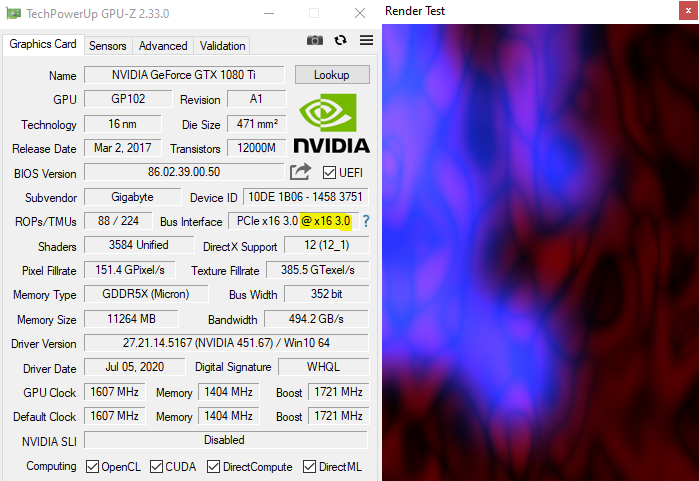
Task: Click the Transistors value 12000M
Action: [x=257, y=148]
